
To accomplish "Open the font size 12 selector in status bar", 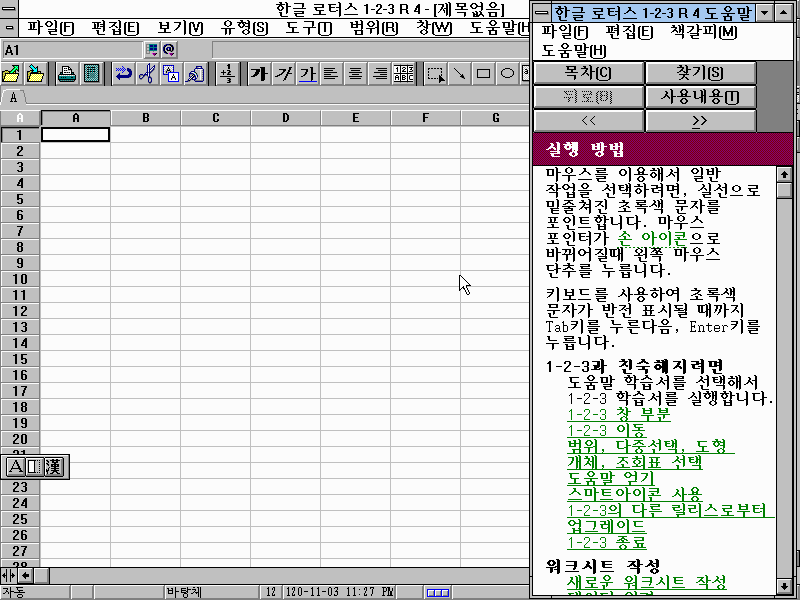I will pyautogui.click(x=271, y=592).
